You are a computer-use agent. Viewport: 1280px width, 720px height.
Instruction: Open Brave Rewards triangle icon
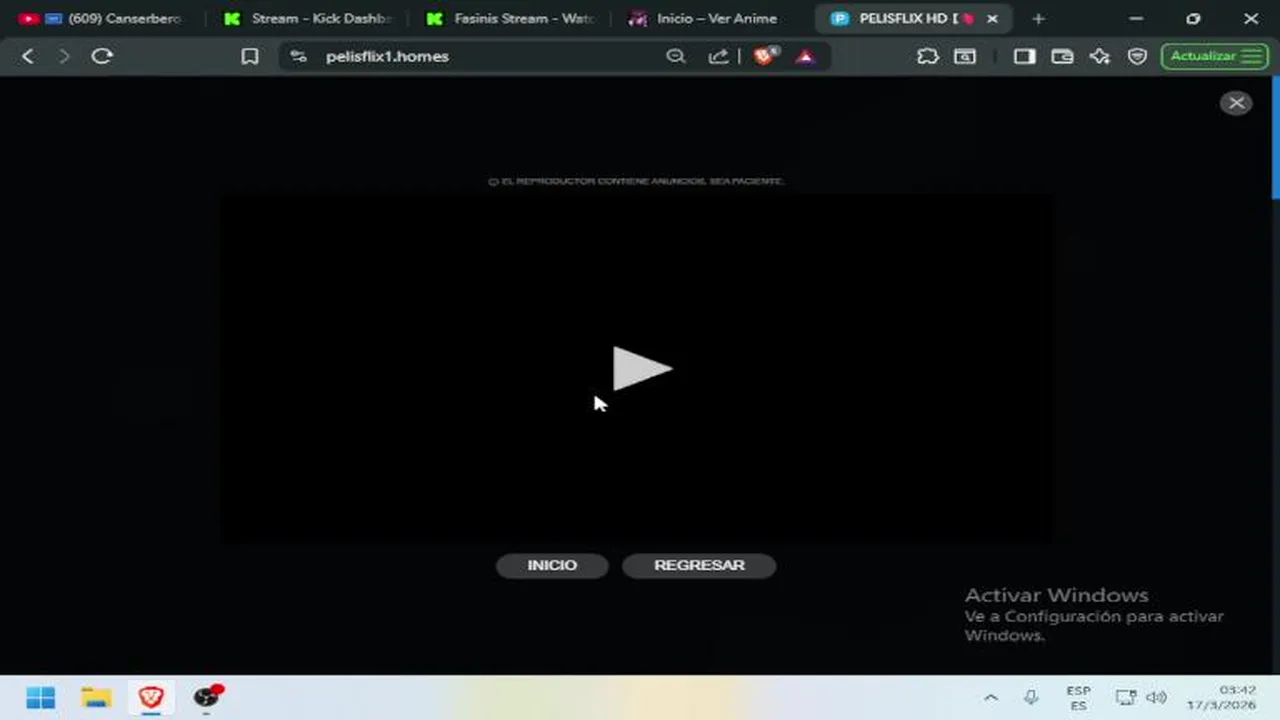coord(805,56)
